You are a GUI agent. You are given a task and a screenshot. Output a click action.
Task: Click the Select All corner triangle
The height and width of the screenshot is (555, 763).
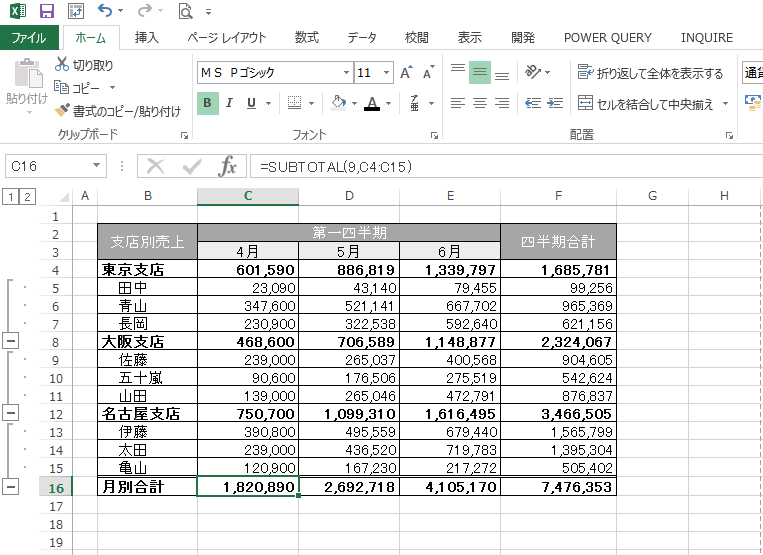click(62, 197)
